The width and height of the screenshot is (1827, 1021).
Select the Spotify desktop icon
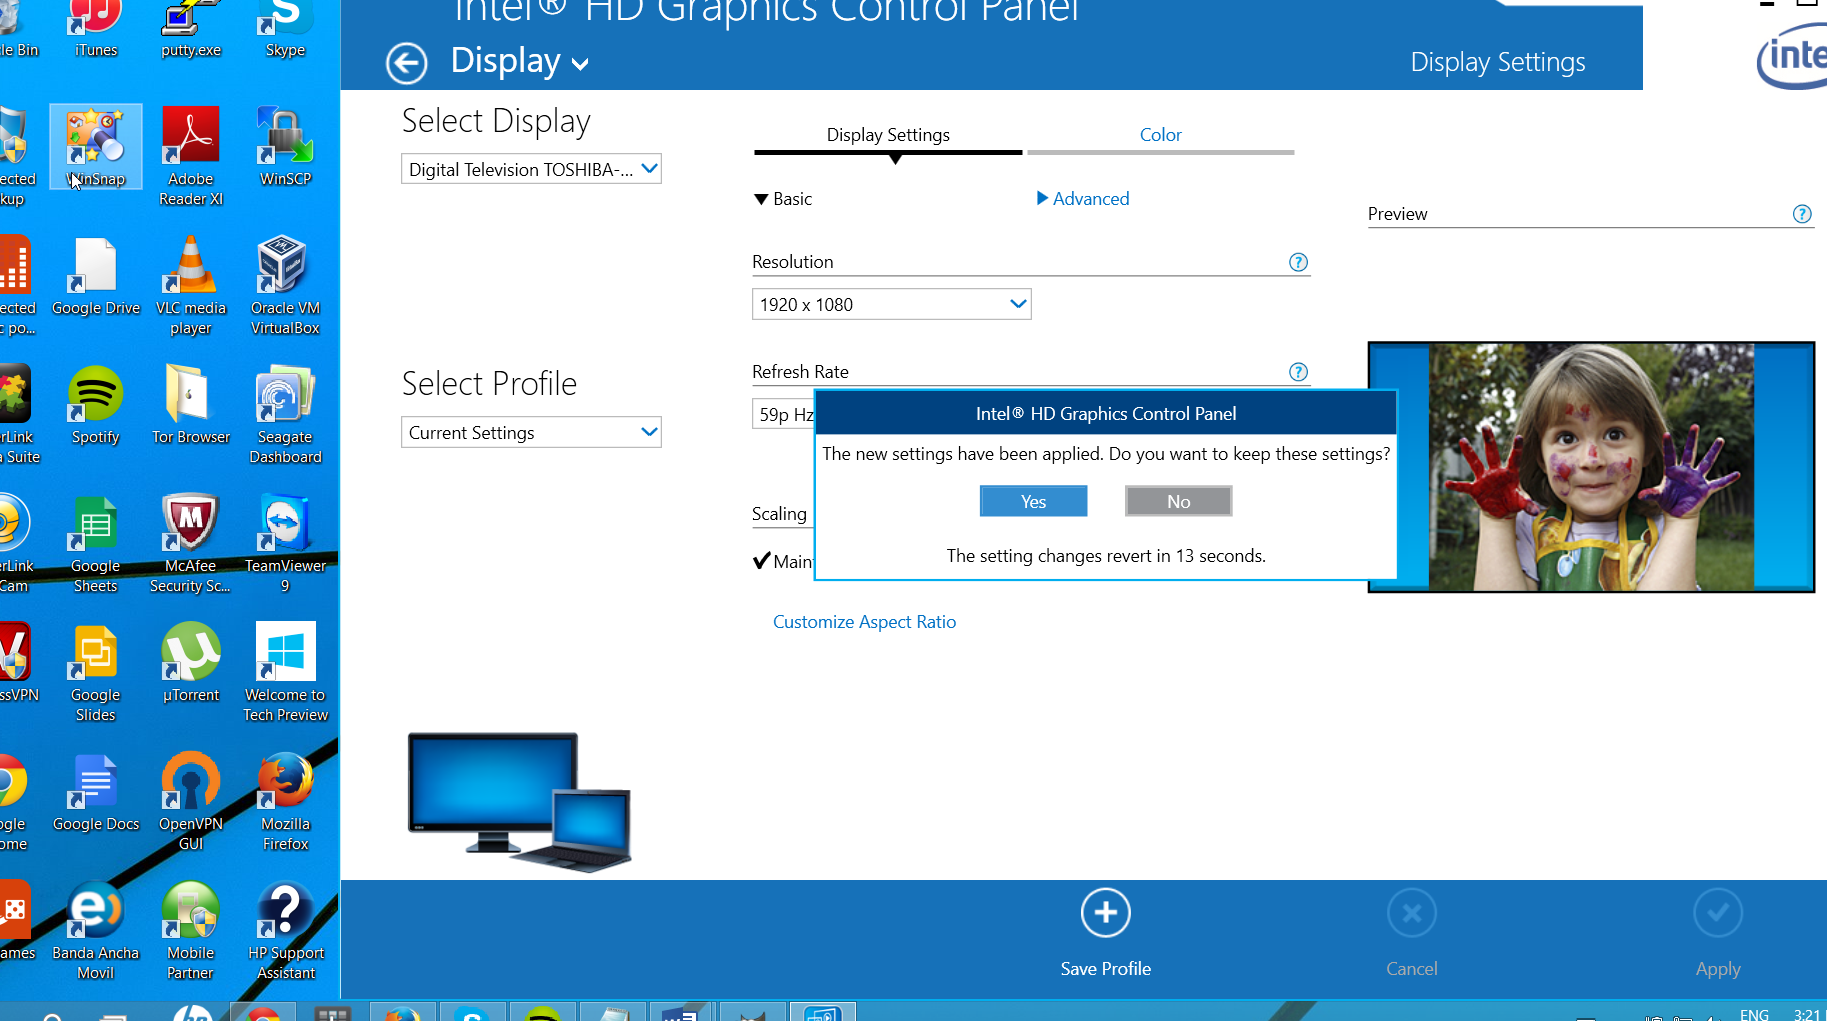pos(96,405)
